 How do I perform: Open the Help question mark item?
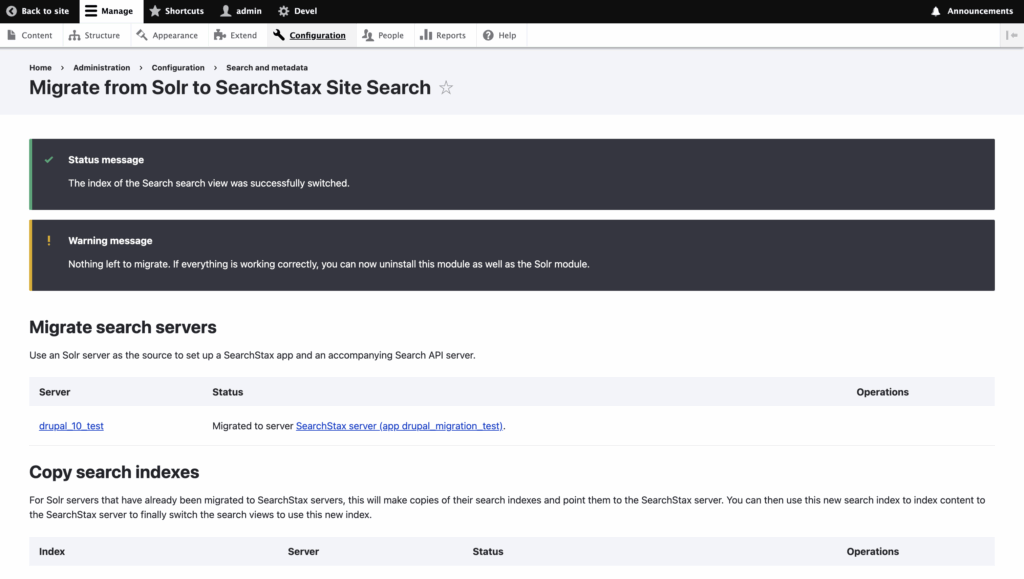pyautogui.click(x=500, y=35)
